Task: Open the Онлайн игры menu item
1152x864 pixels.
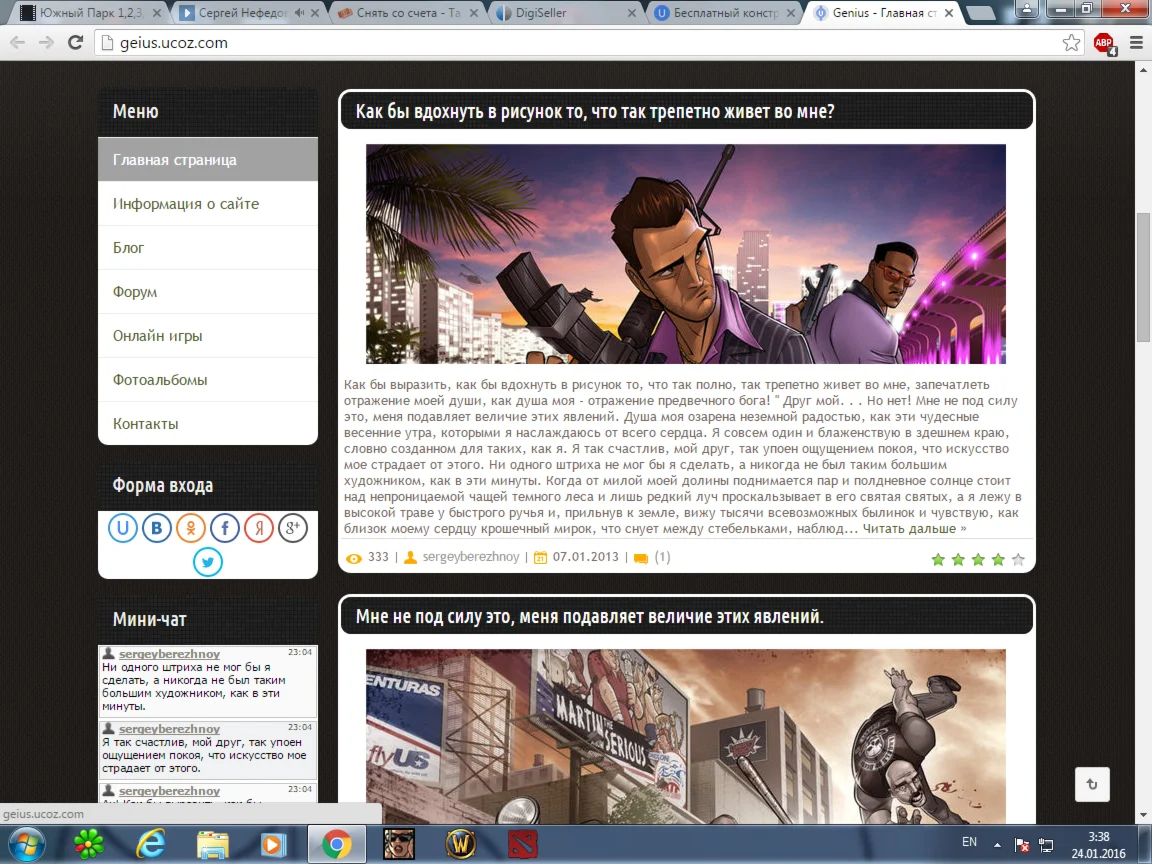Action: tap(208, 336)
